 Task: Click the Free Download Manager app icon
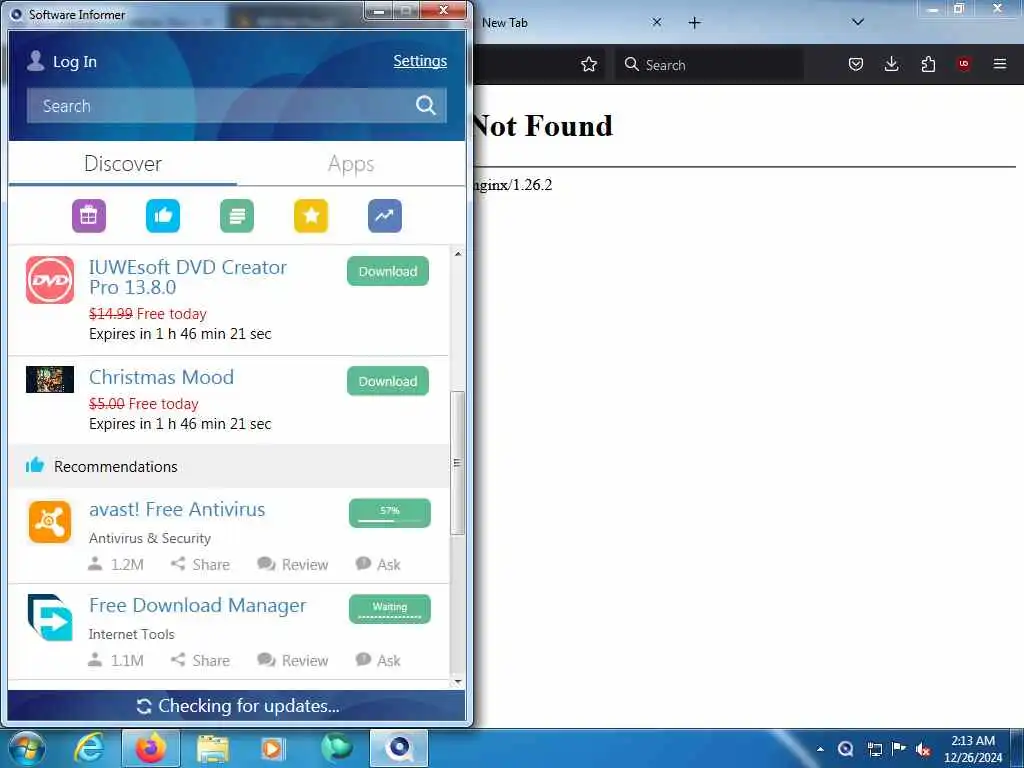(50, 617)
